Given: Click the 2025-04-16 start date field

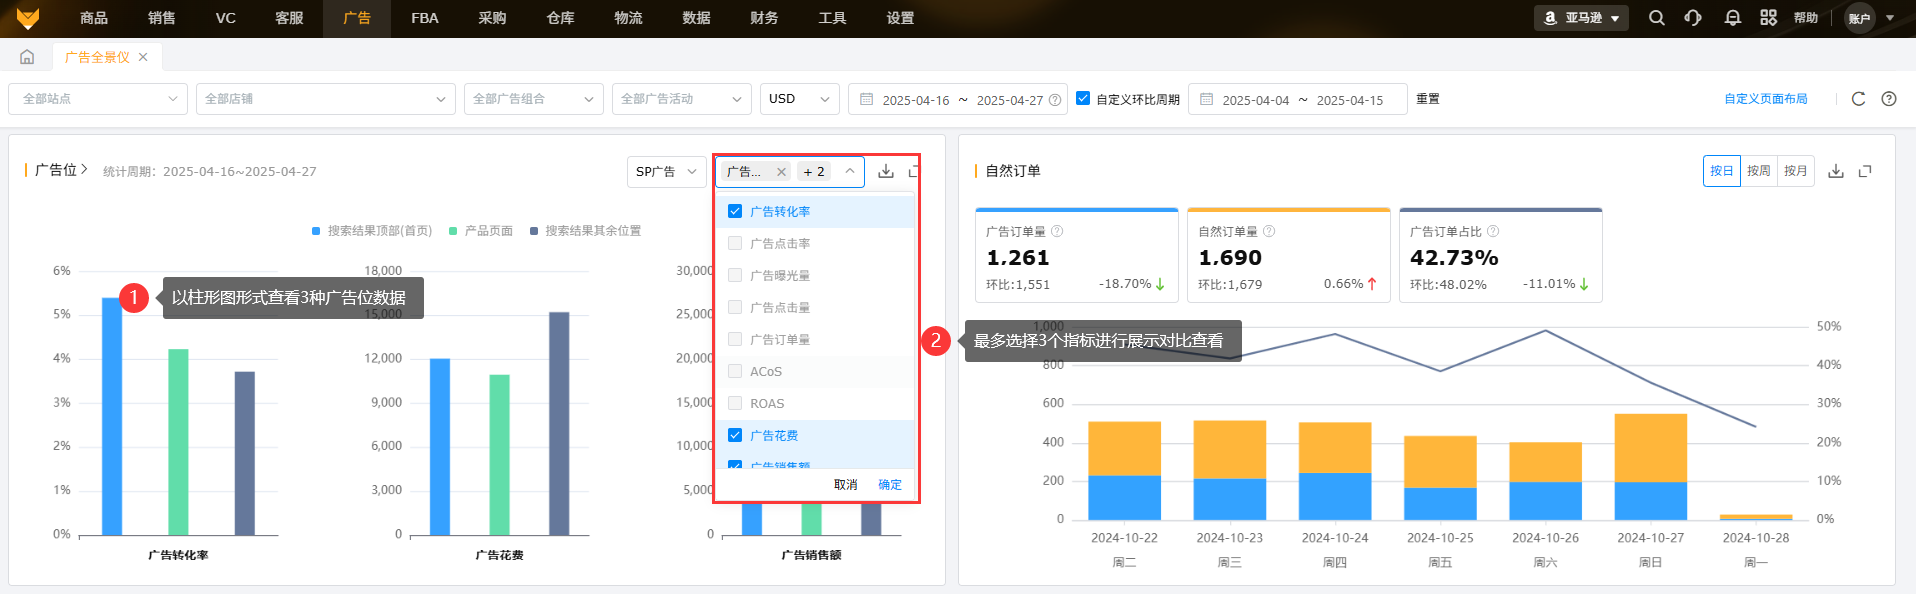Looking at the screenshot, I should tap(915, 100).
